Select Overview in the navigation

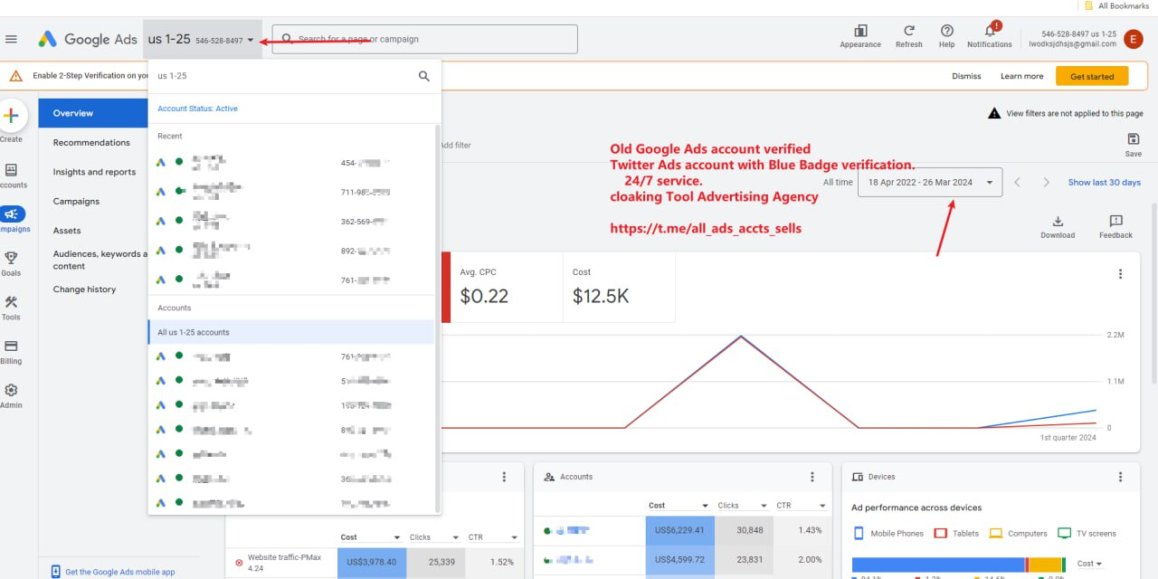click(93, 113)
